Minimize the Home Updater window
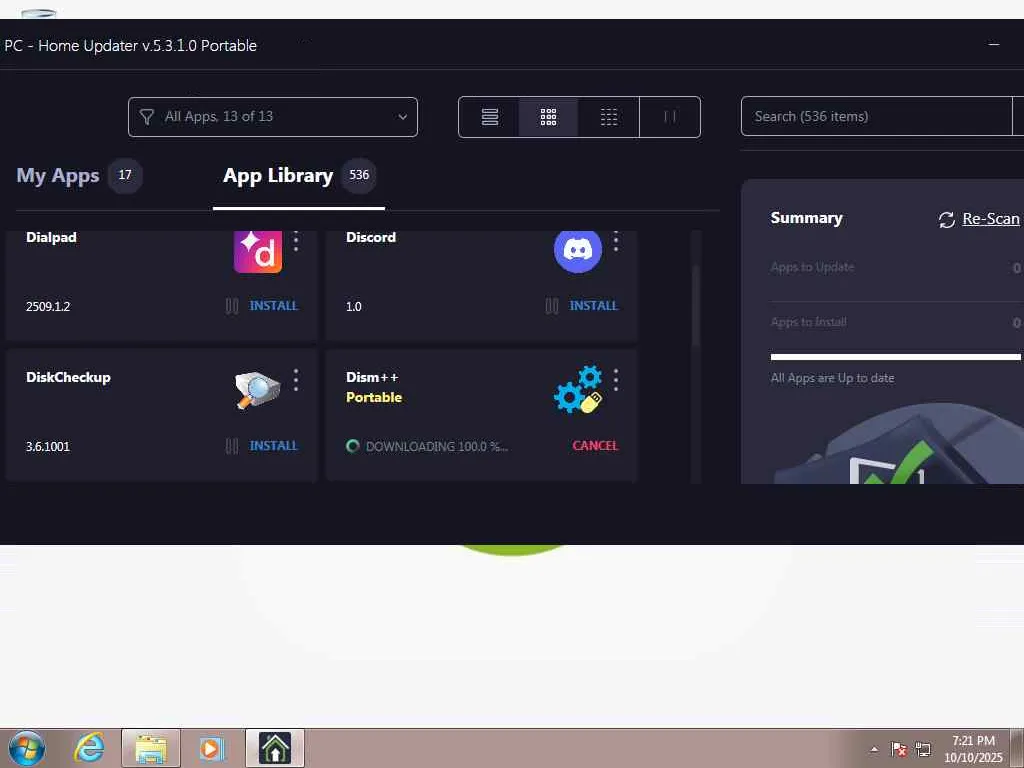1024x768 pixels. (x=994, y=44)
